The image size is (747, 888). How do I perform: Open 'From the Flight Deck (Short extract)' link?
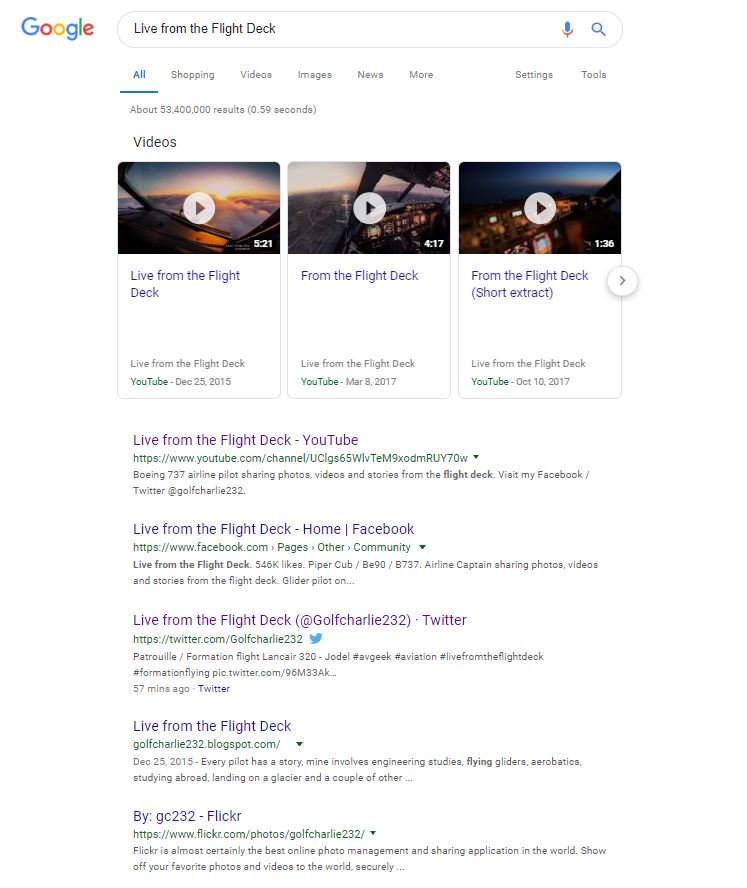[530, 284]
